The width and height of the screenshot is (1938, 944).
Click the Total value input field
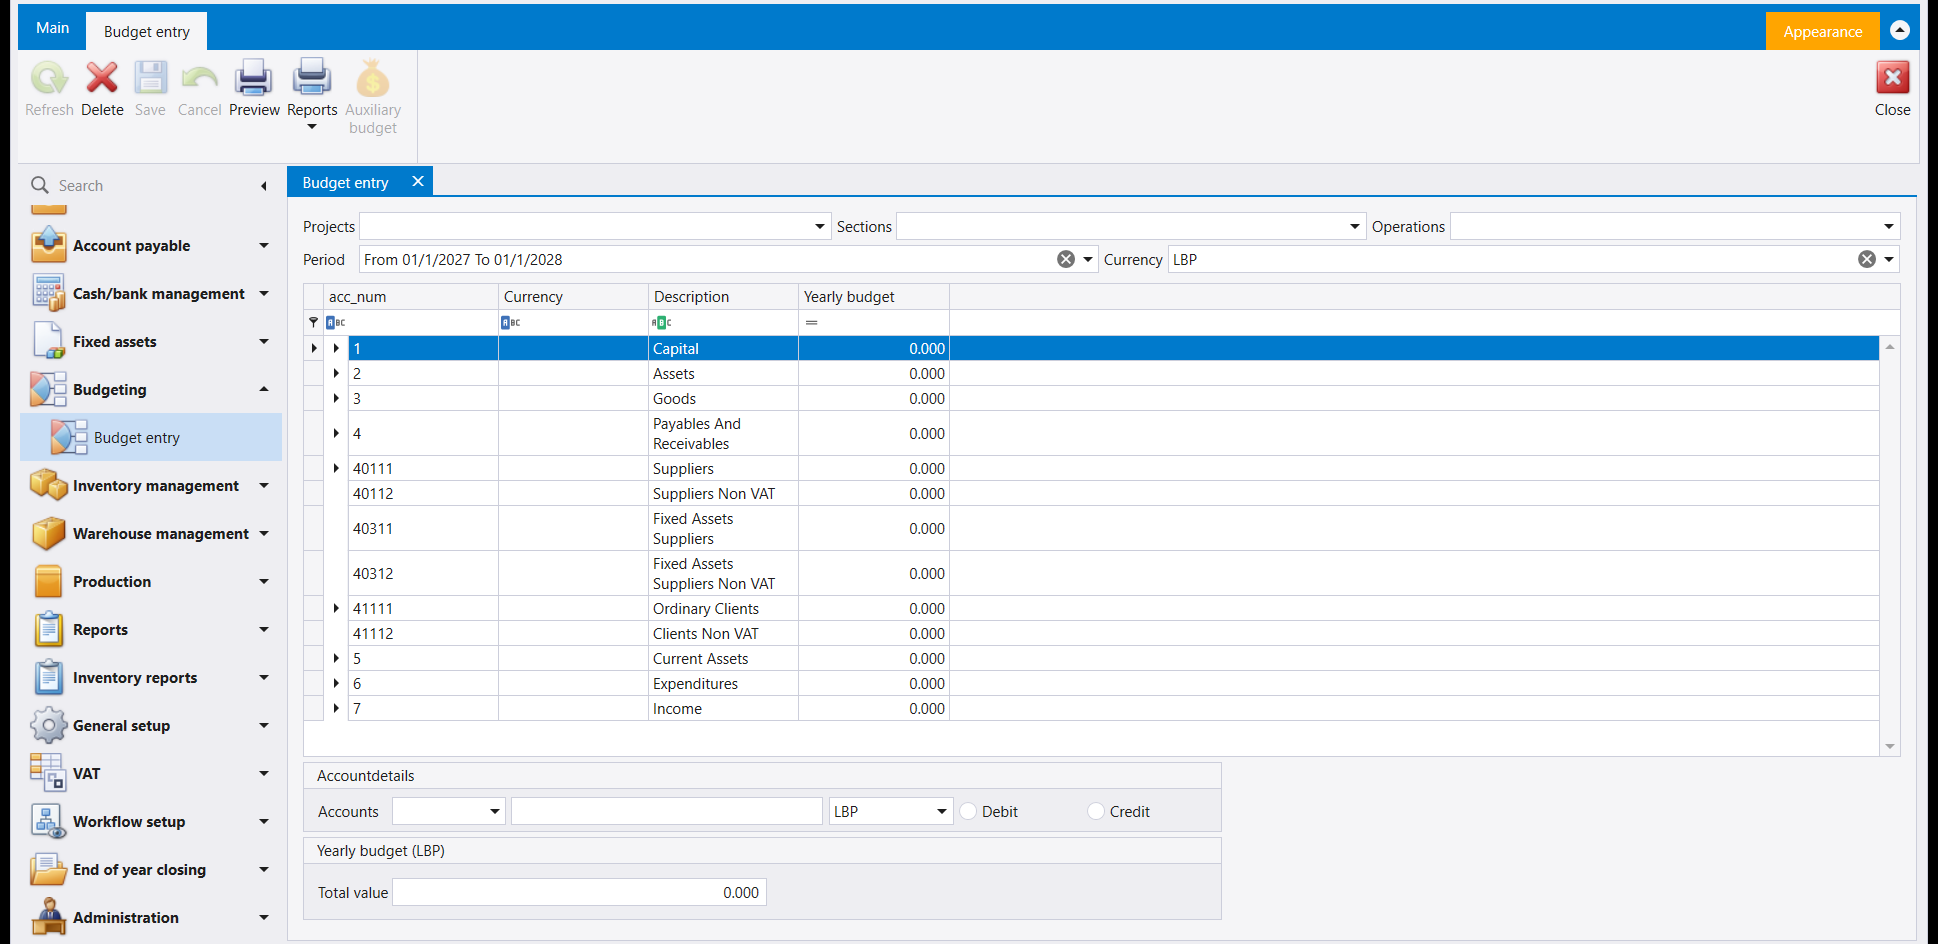(x=579, y=892)
